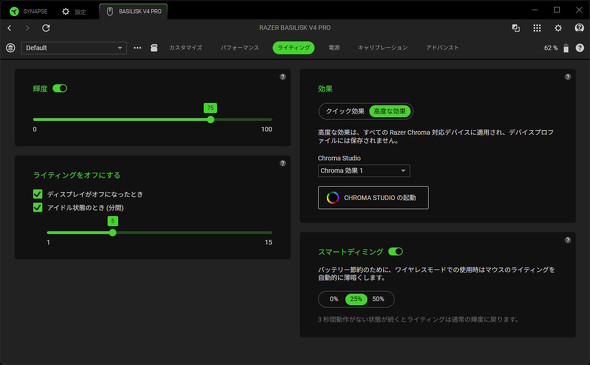Click the mouse icon on Basilisk V4 Pro tab
This screenshot has width=590, height=365.
[x=110, y=12]
